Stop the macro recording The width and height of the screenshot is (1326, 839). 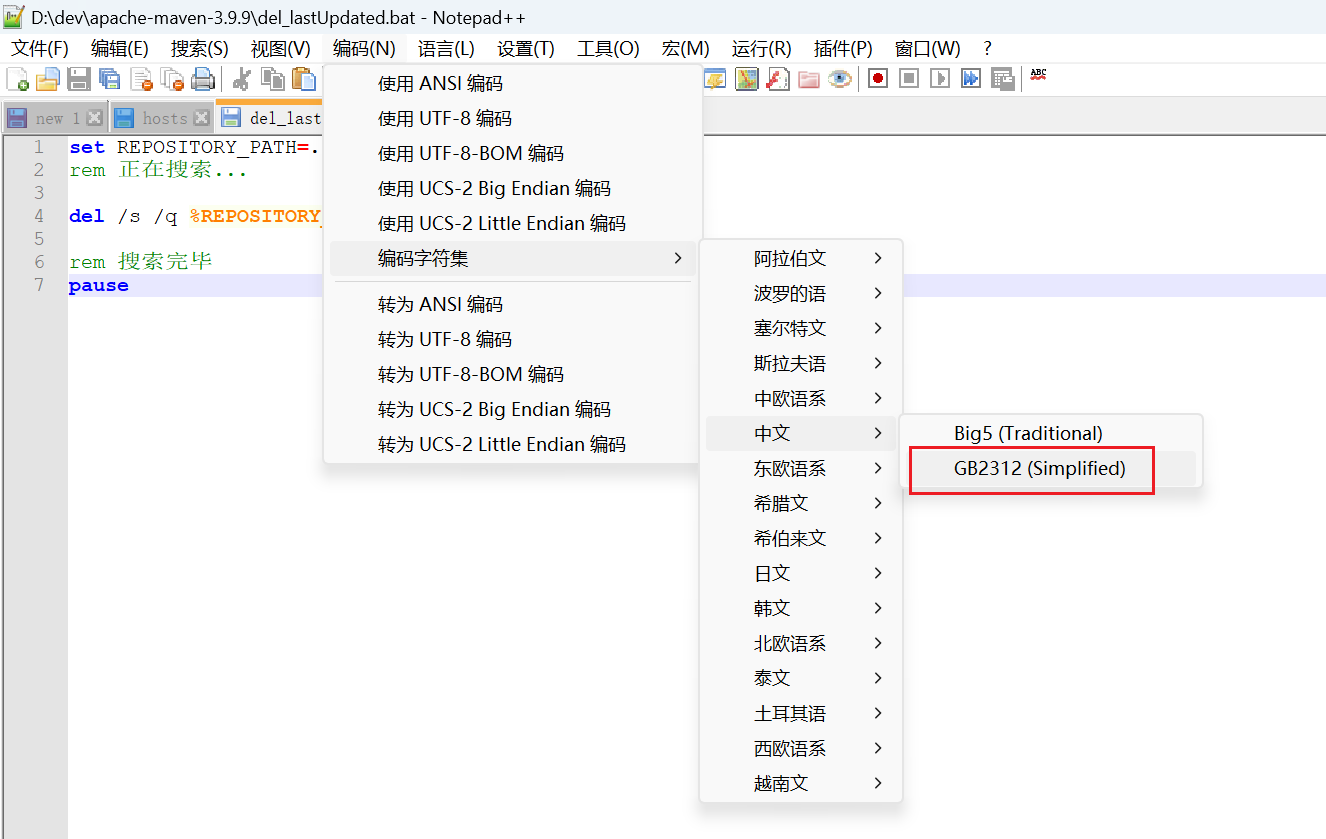908,78
